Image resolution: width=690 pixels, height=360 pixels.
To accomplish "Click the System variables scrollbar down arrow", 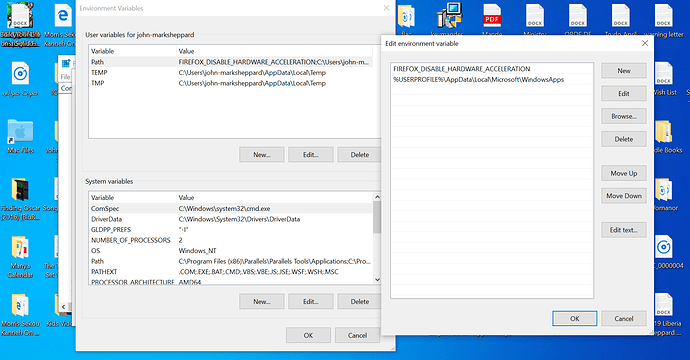I will point(377,279).
